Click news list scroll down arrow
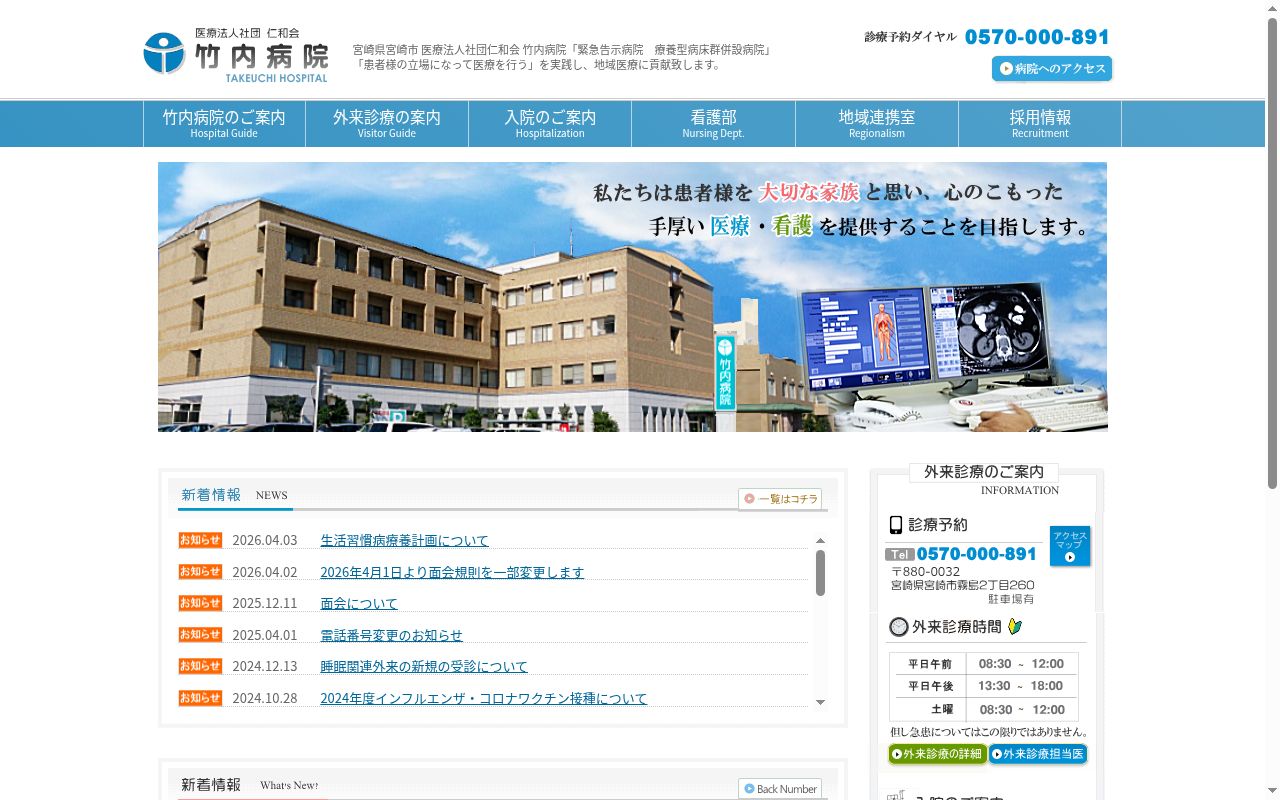 pyautogui.click(x=821, y=702)
